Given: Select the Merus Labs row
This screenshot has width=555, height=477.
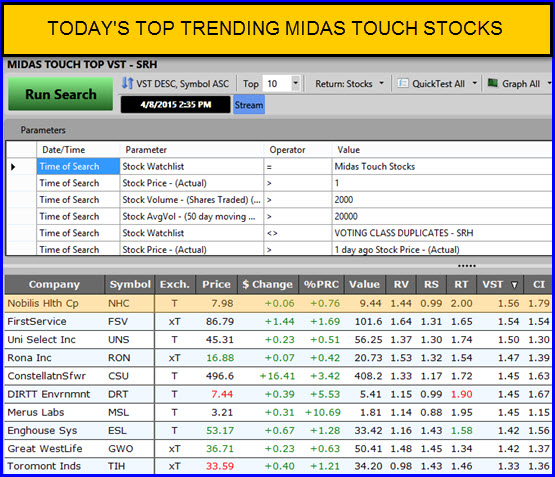Looking at the screenshot, I should (278, 412).
